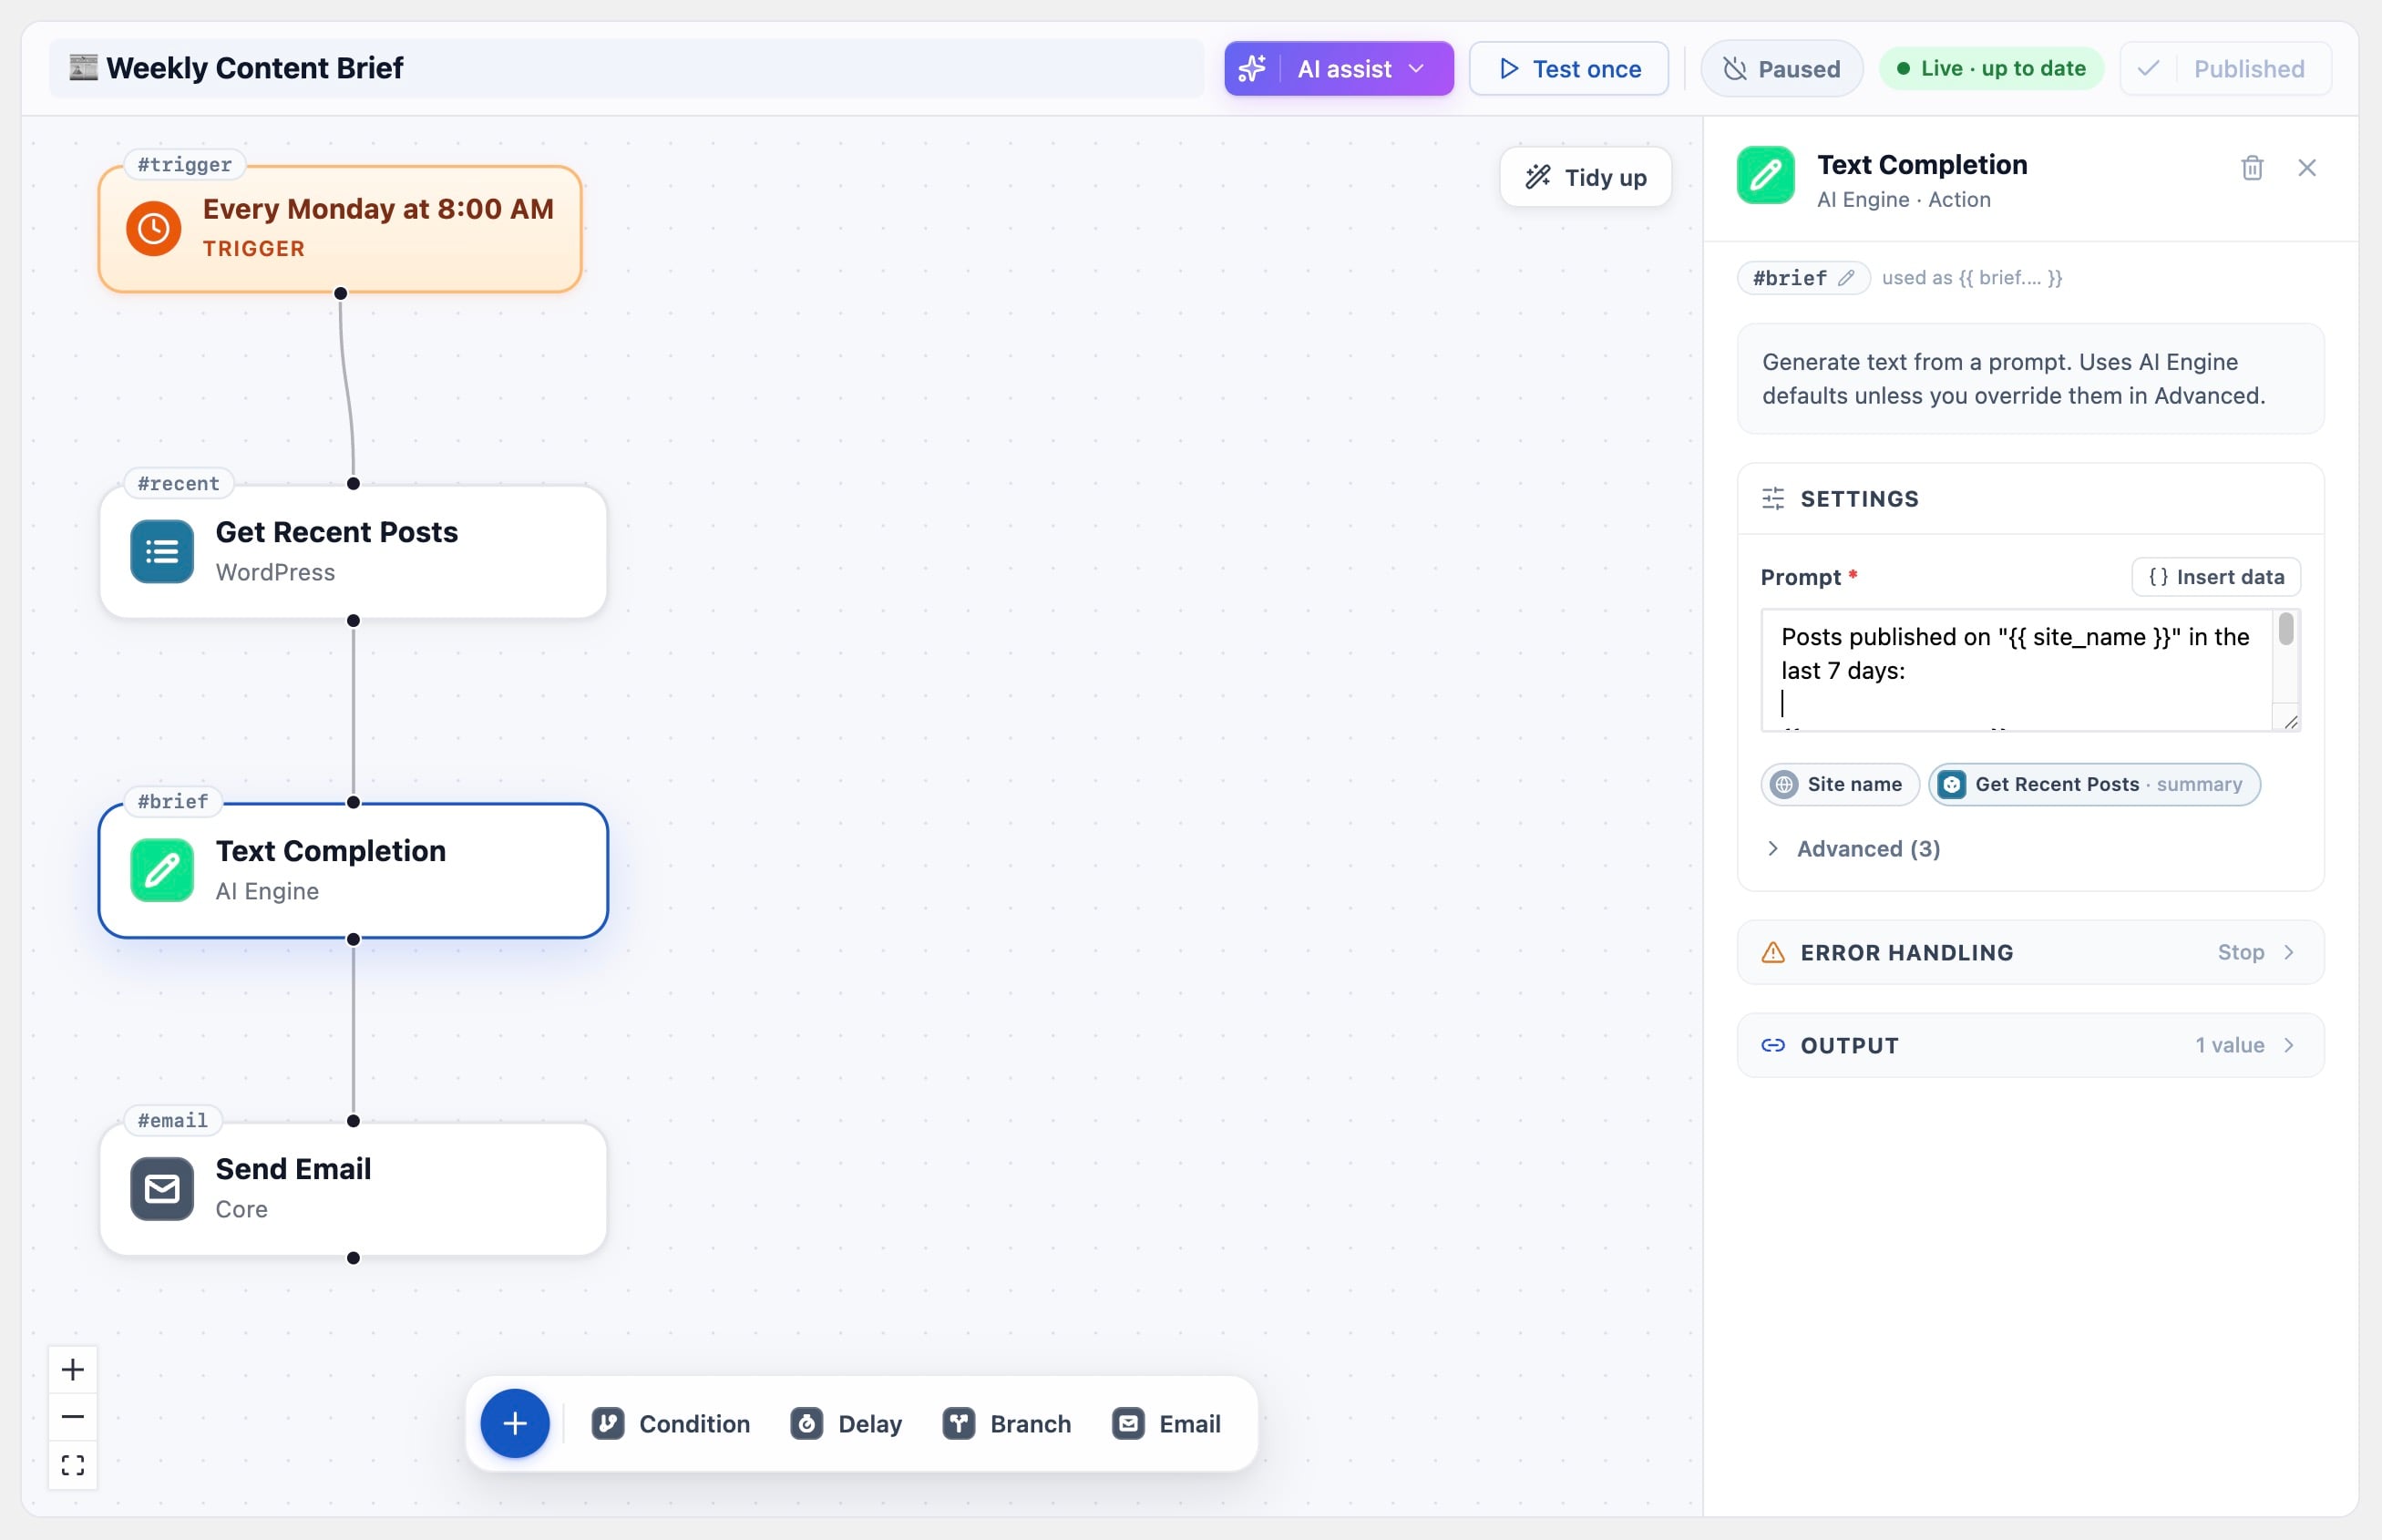Image resolution: width=2382 pixels, height=1540 pixels.
Task: Click the Tidy up magic wand icon
Action: 1538,177
